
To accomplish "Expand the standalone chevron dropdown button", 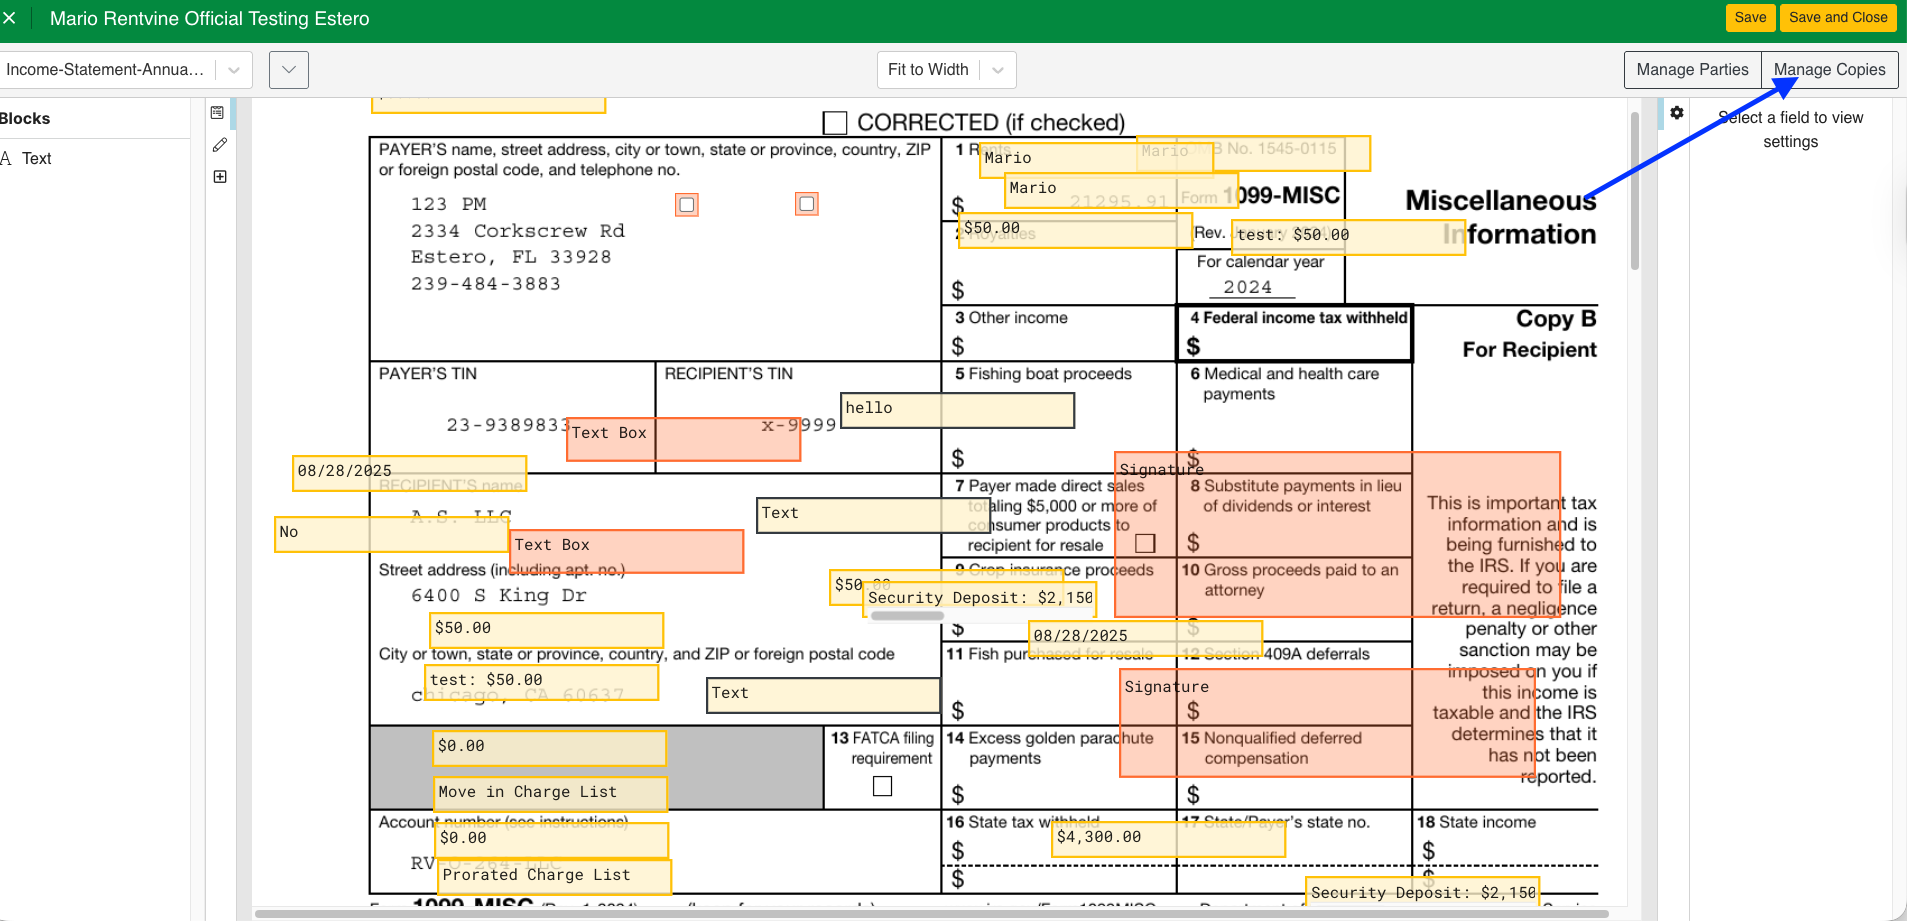I will point(289,70).
